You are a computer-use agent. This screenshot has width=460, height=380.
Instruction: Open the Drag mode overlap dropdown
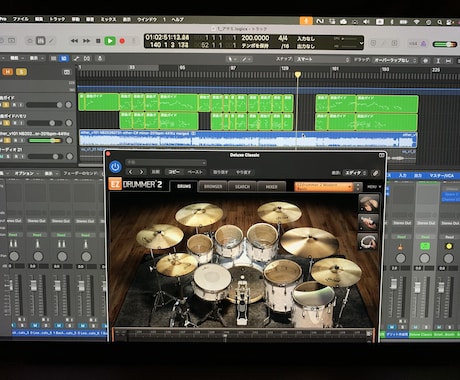[x=395, y=60]
